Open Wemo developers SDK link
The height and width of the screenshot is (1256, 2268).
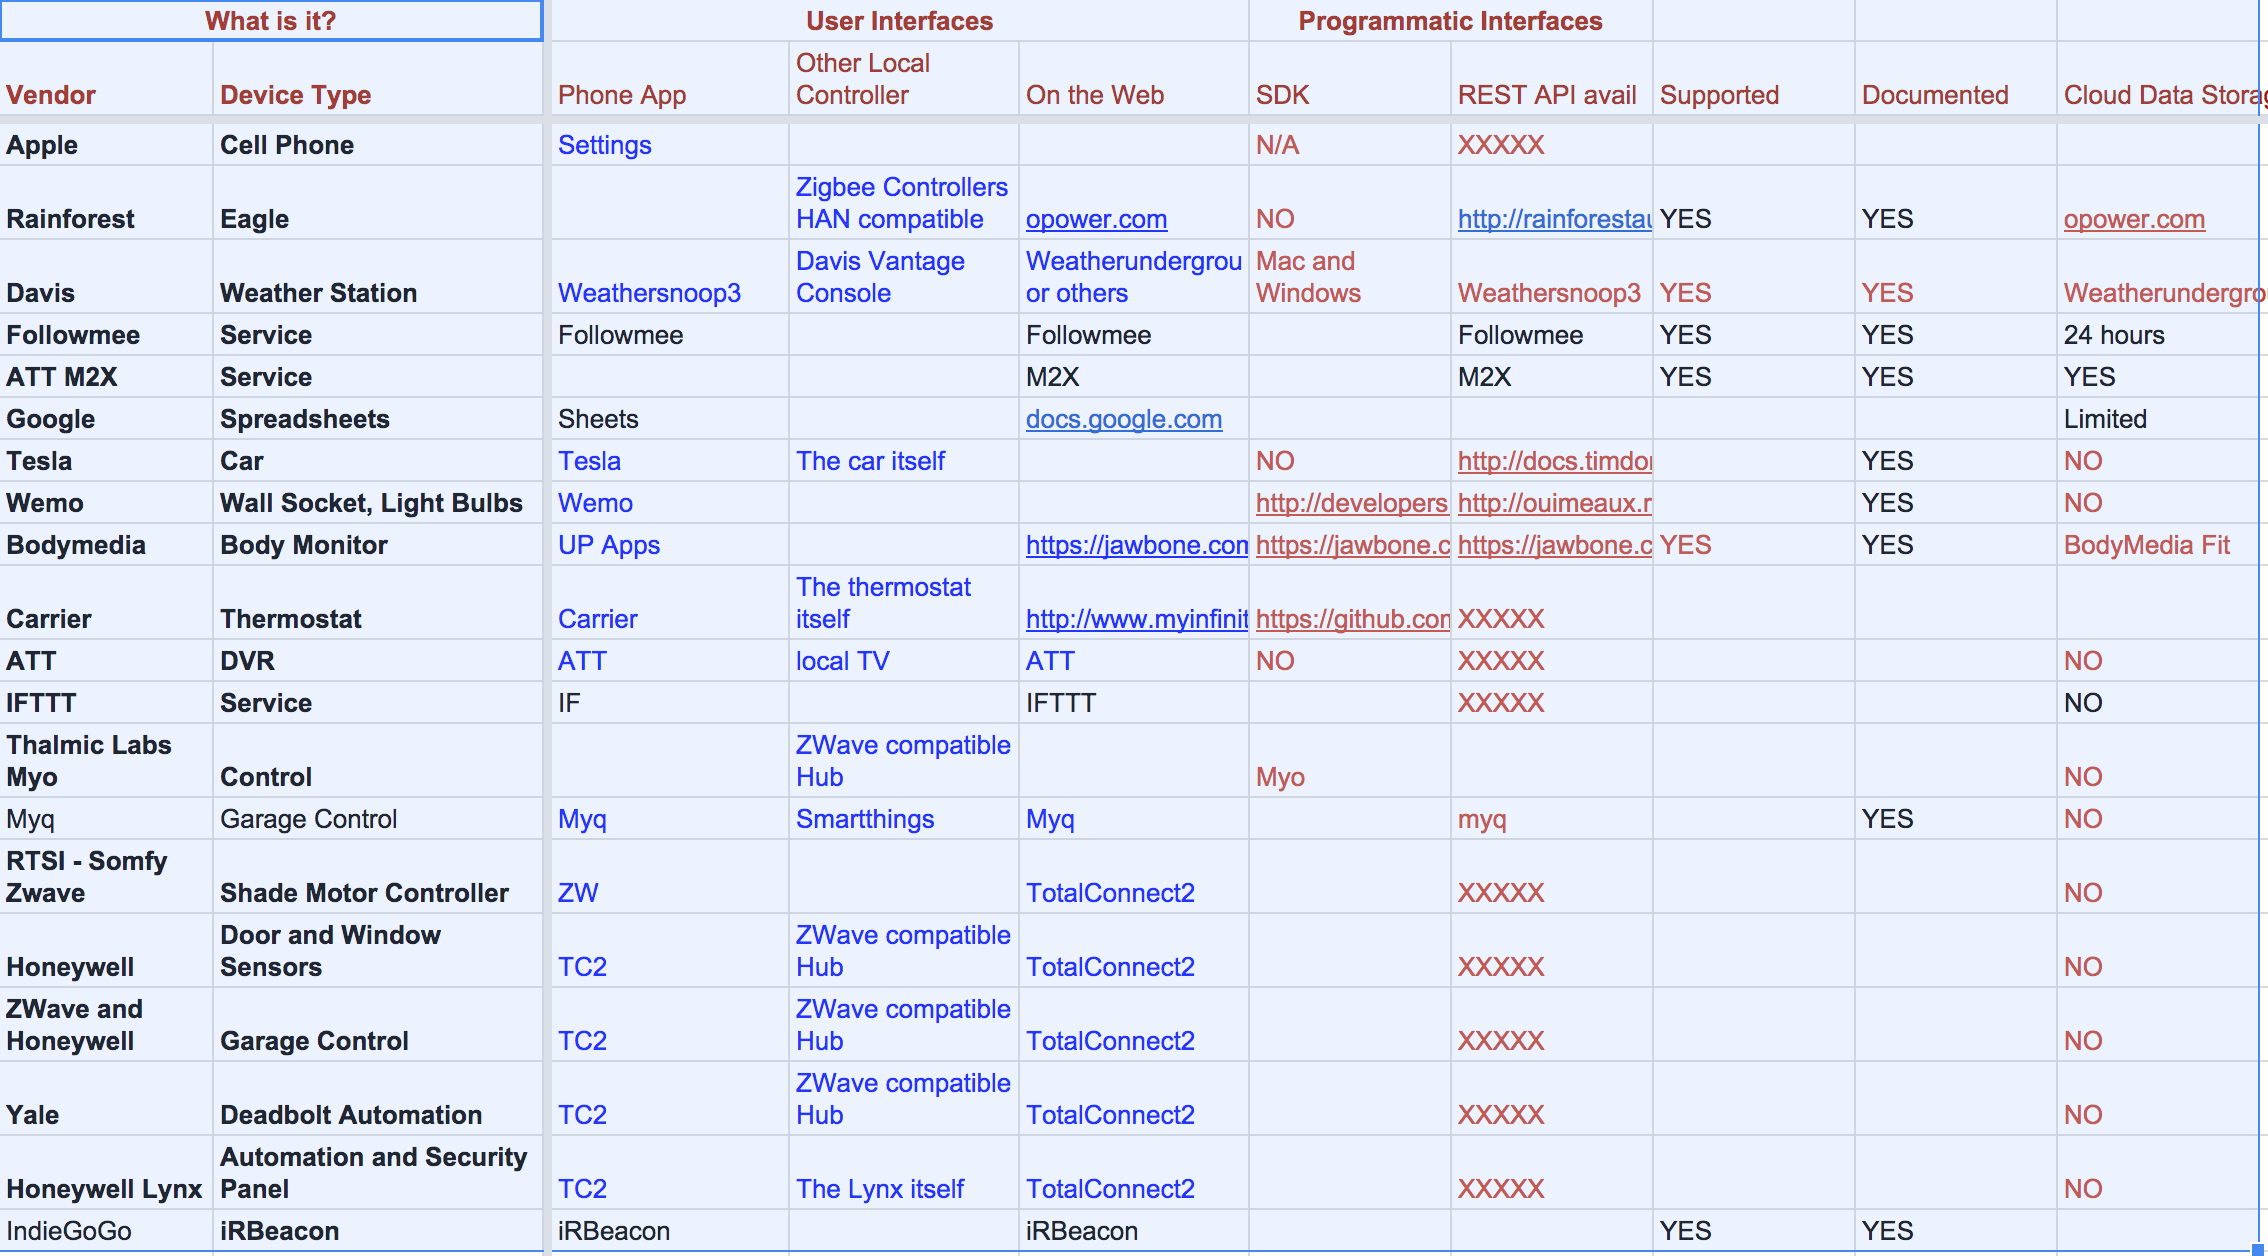tap(1350, 503)
